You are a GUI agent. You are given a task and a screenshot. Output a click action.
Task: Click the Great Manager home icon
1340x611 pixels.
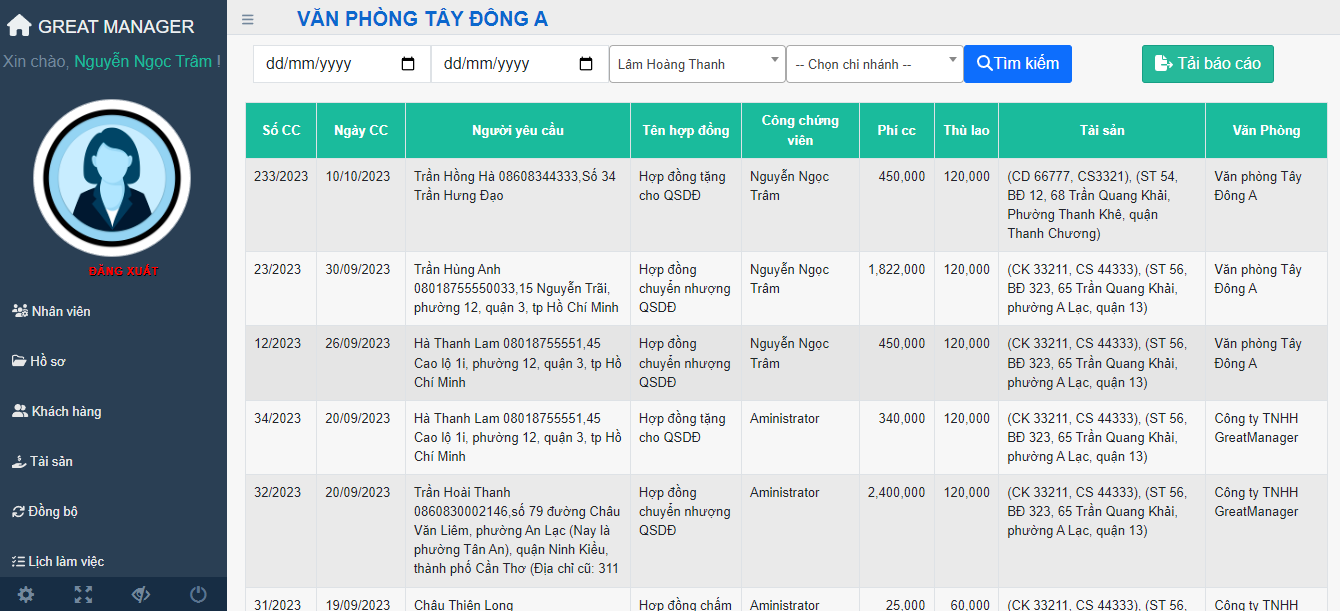(19, 25)
